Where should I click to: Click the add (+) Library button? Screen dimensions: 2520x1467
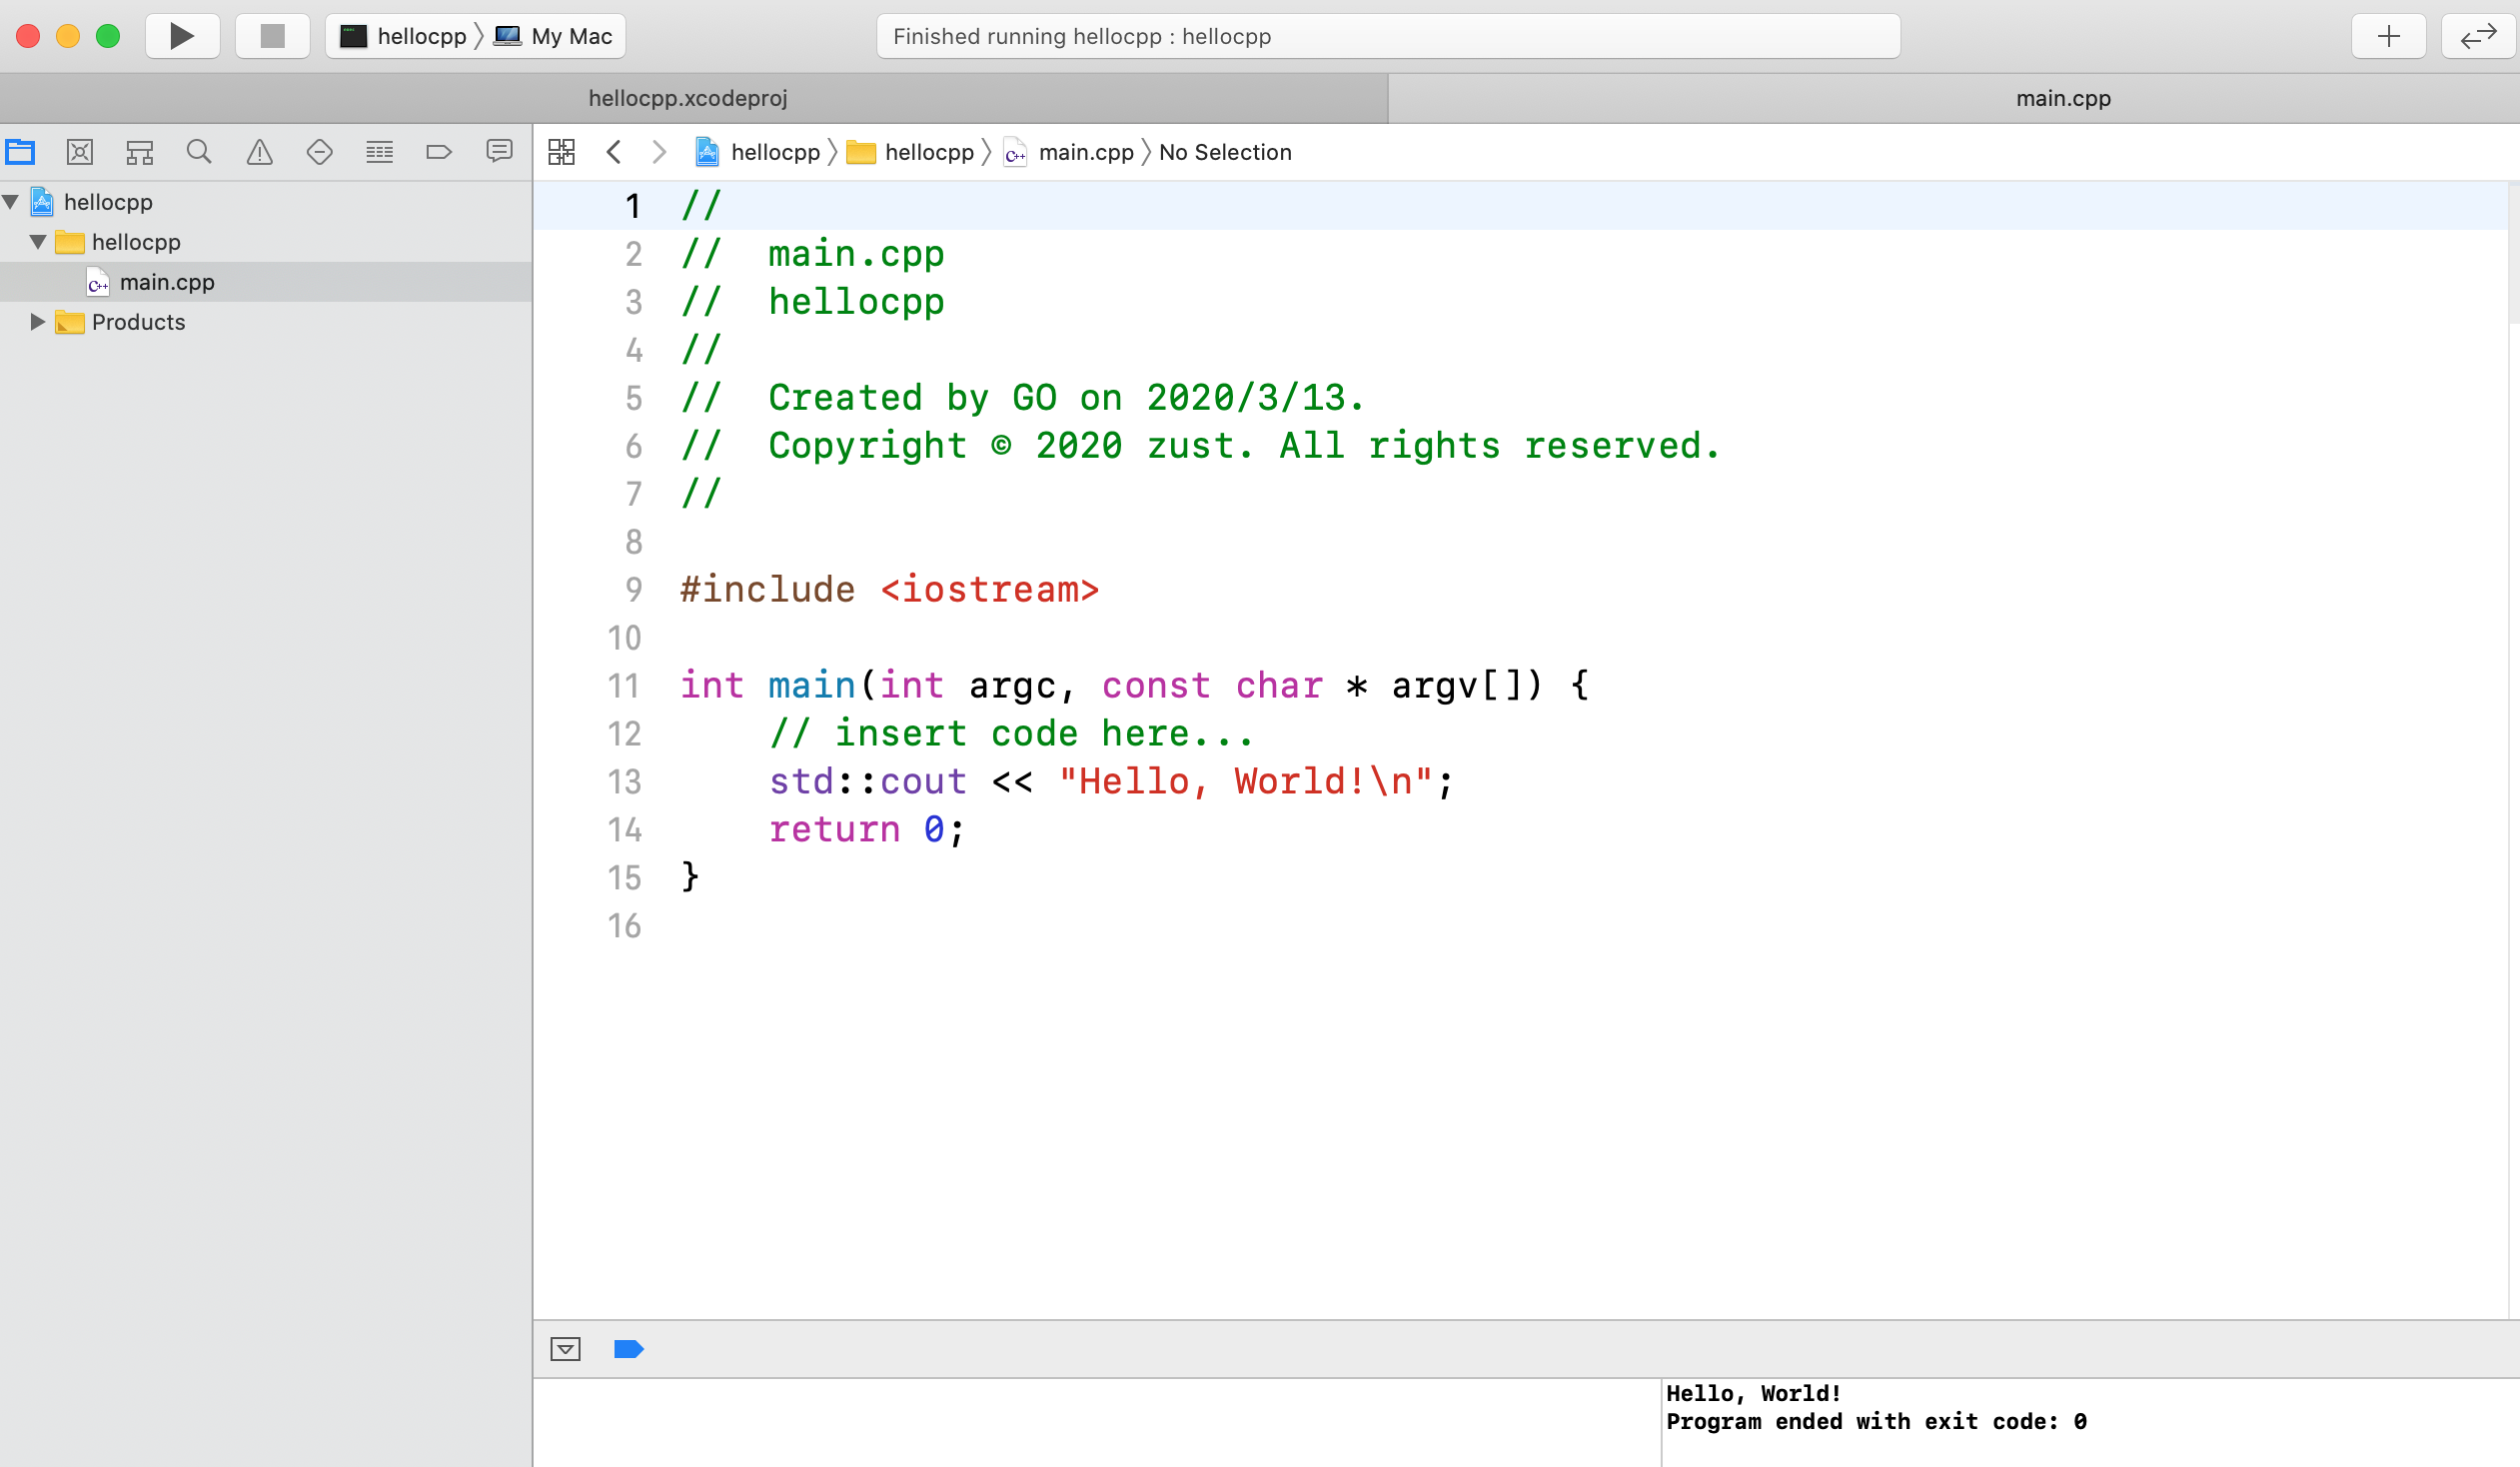pyautogui.click(x=2389, y=36)
